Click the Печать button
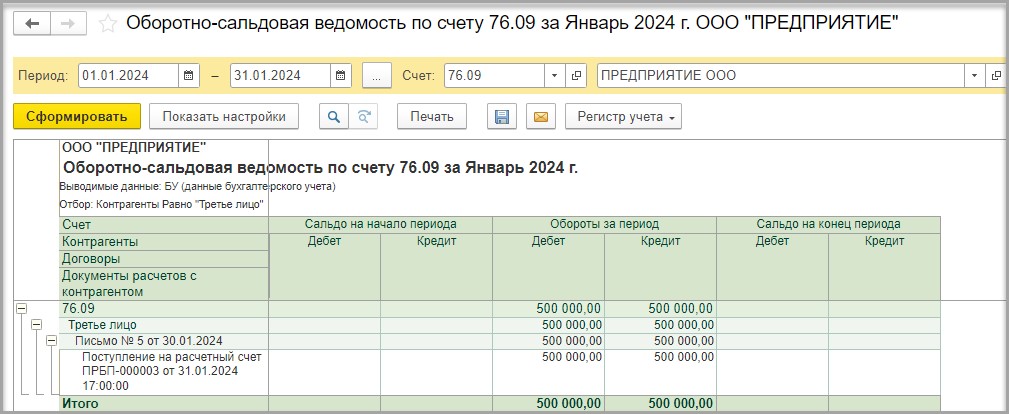This screenshot has width=1009, height=414. point(431,117)
